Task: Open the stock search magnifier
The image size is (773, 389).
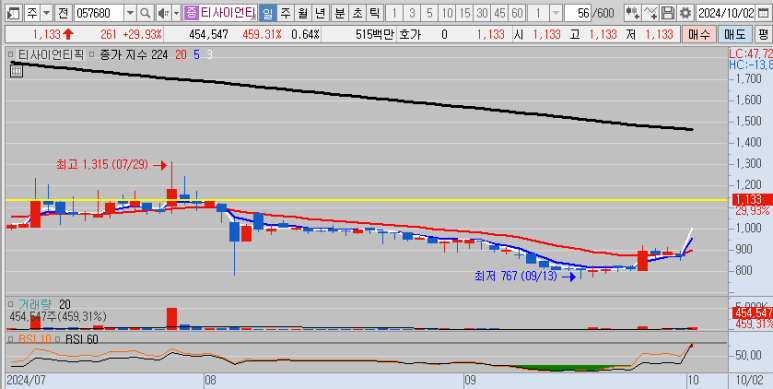Action: (145, 13)
